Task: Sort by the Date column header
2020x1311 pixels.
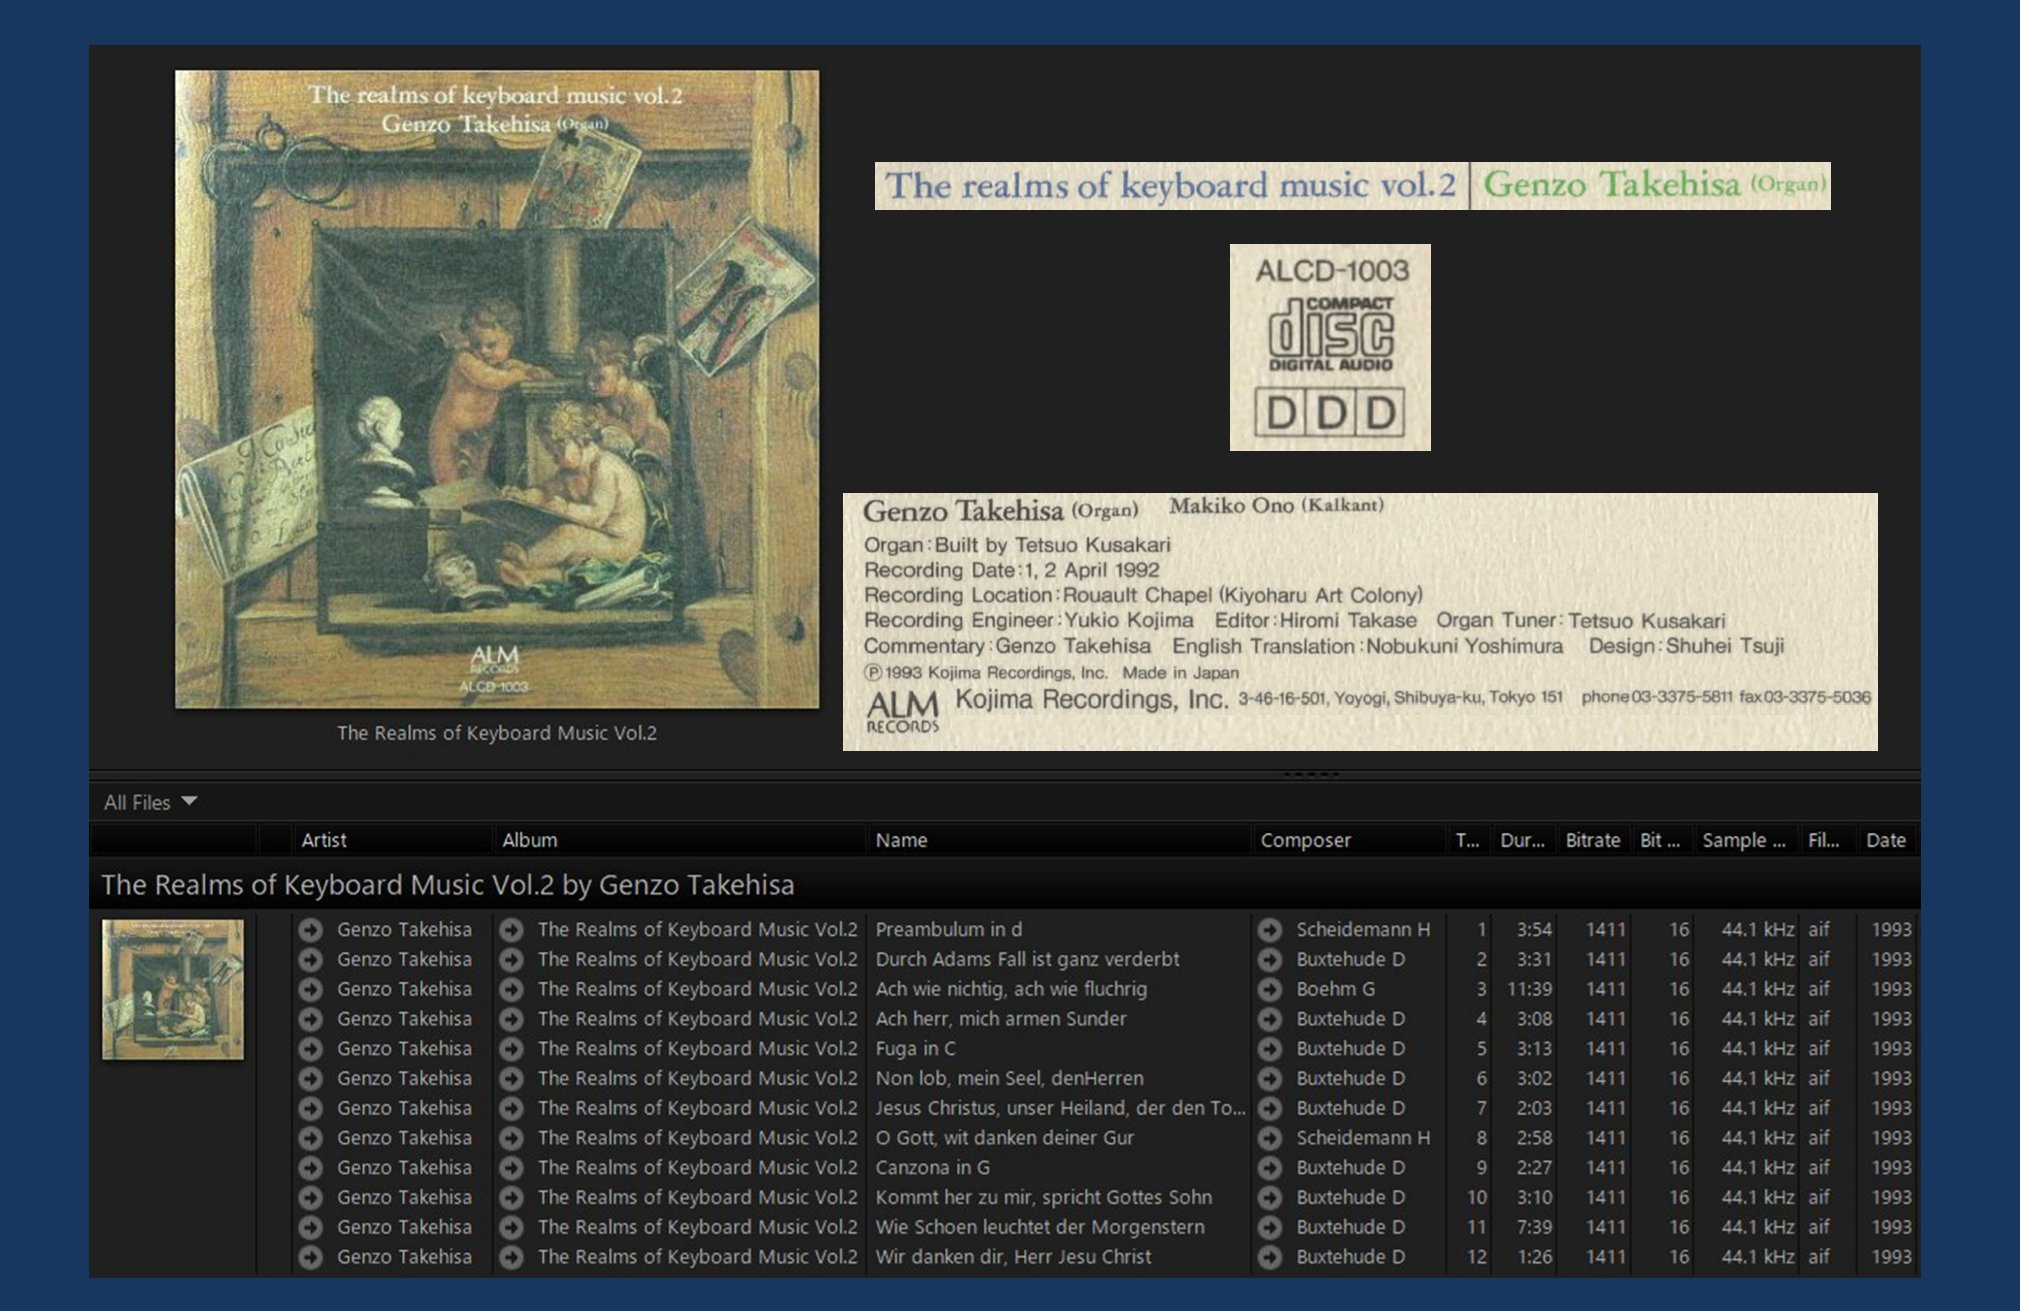Action: pos(1886,840)
